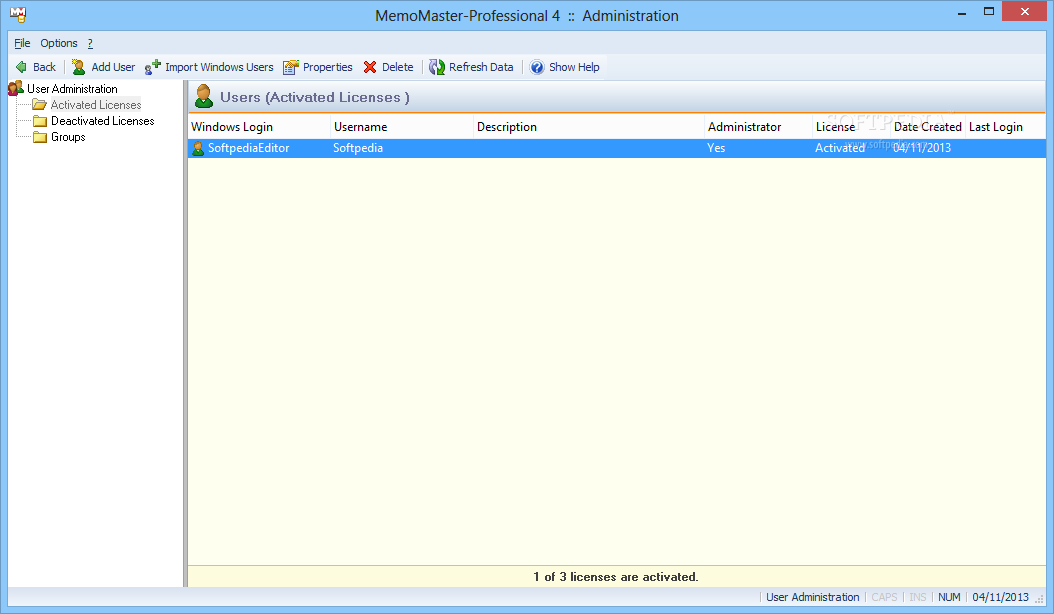Image resolution: width=1054 pixels, height=614 pixels.
Task: Click the Softpedia username cell
Action: point(358,149)
